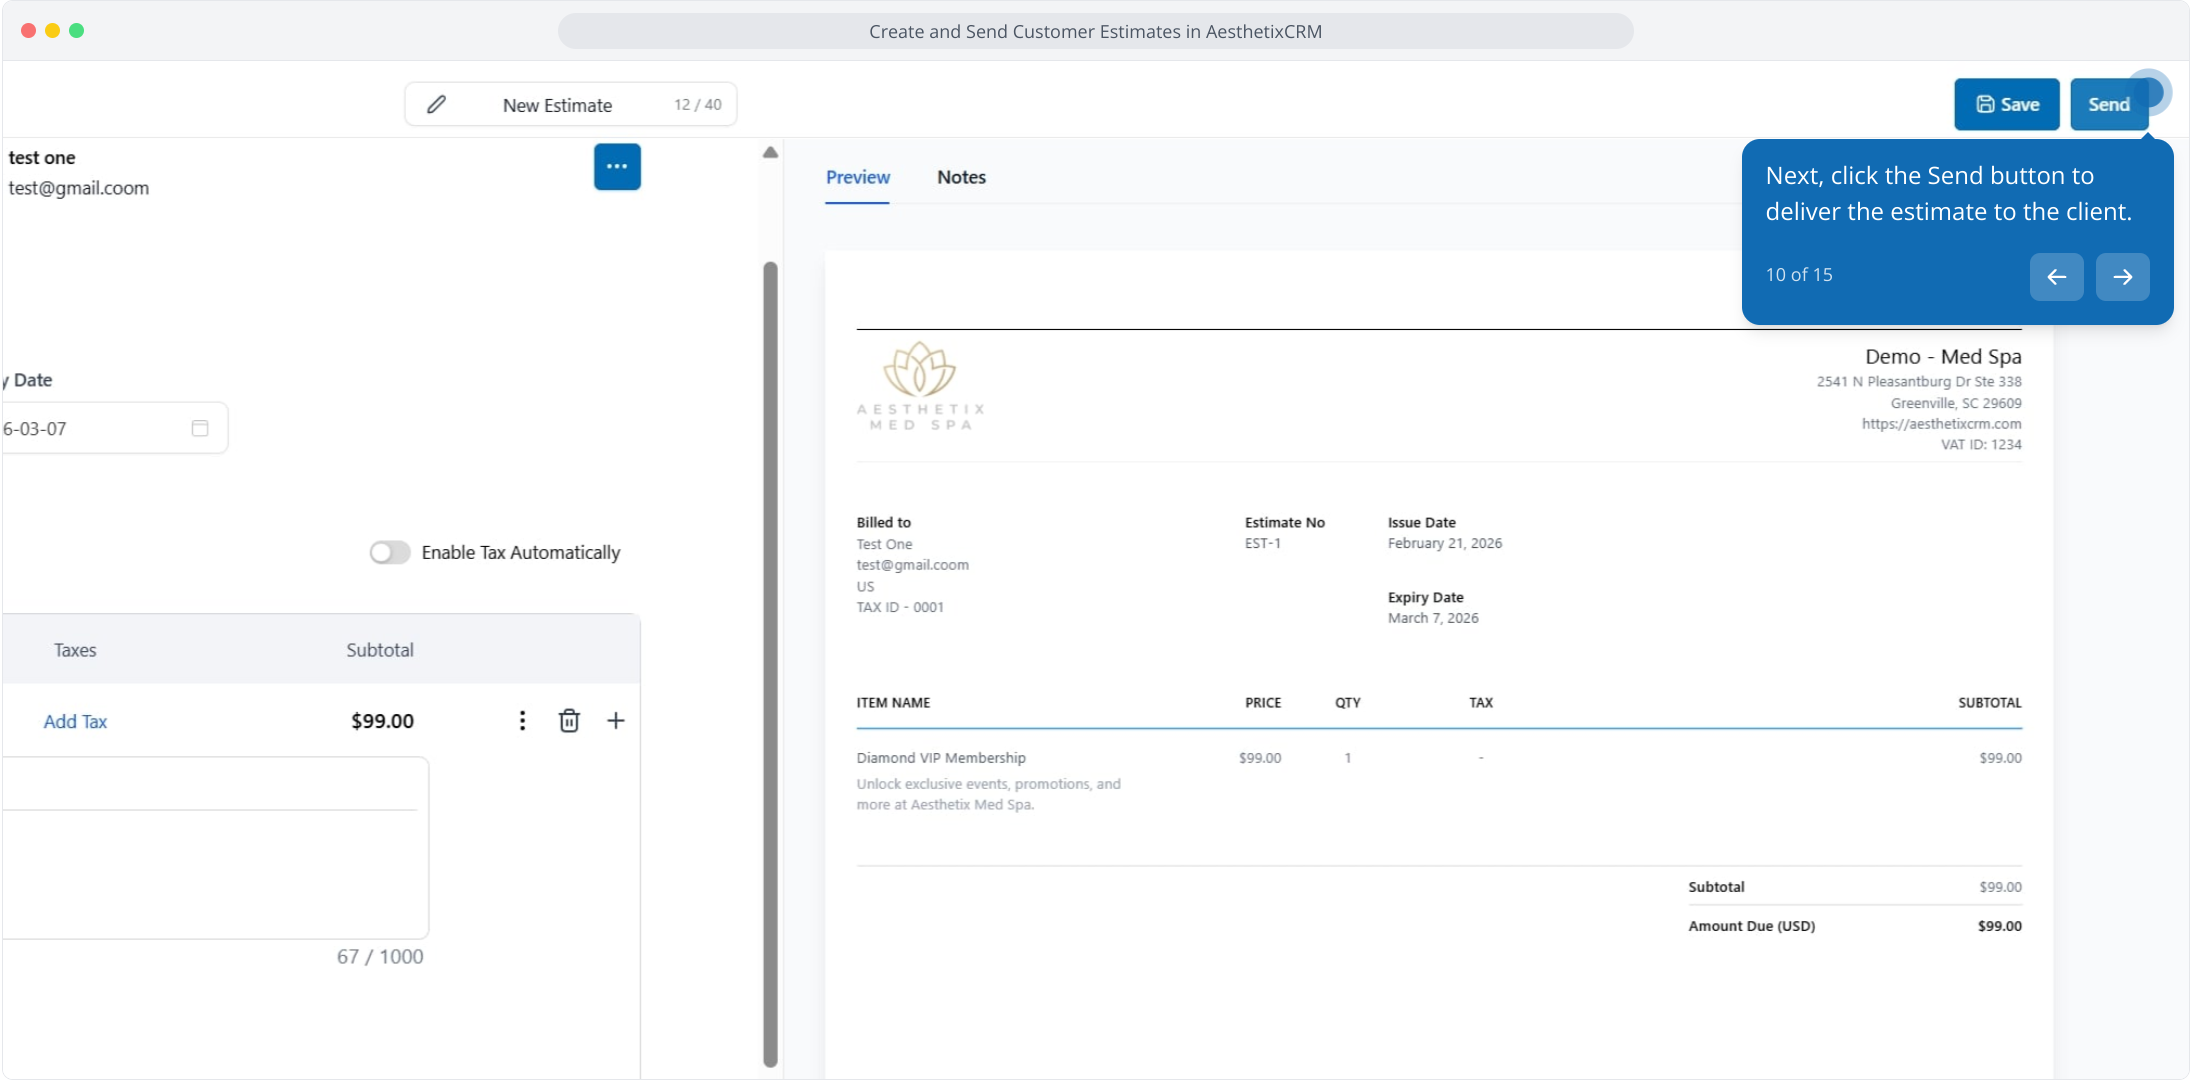The width and height of the screenshot is (2192, 1080).
Task: Go to previous tour step arrow
Action: click(x=2056, y=277)
